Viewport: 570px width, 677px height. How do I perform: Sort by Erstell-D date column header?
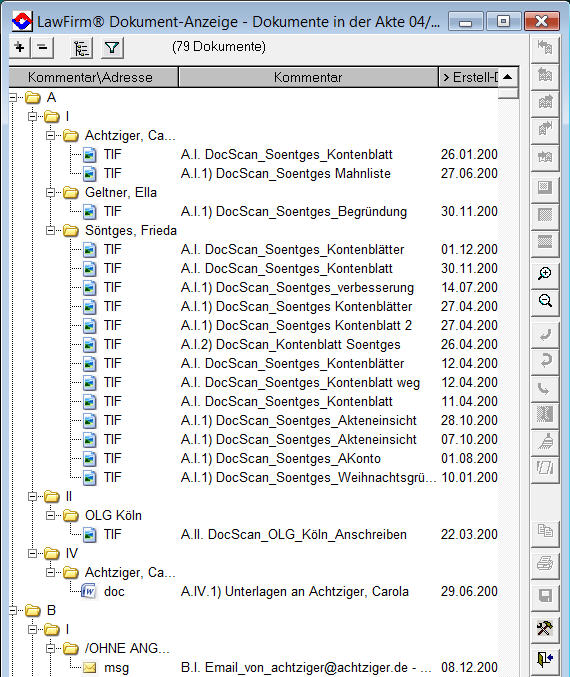pyautogui.click(x=469, y=77)
